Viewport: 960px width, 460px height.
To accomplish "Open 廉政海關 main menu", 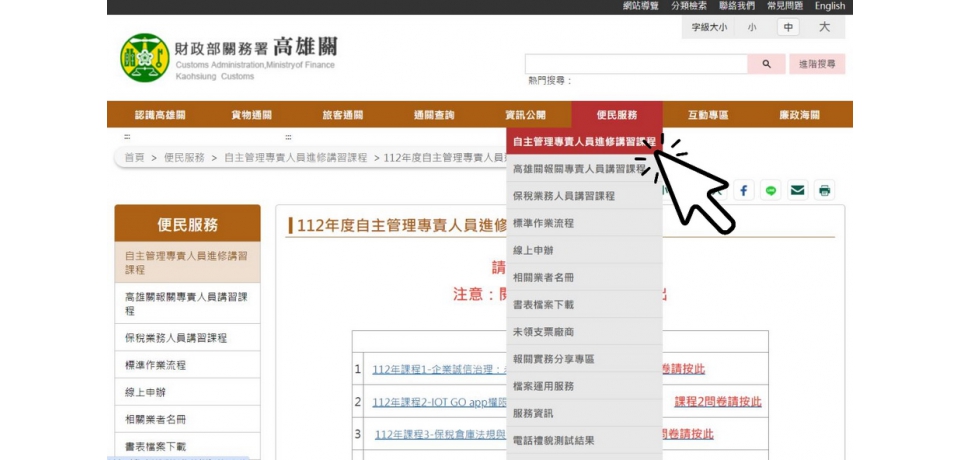I will [799, 115].
